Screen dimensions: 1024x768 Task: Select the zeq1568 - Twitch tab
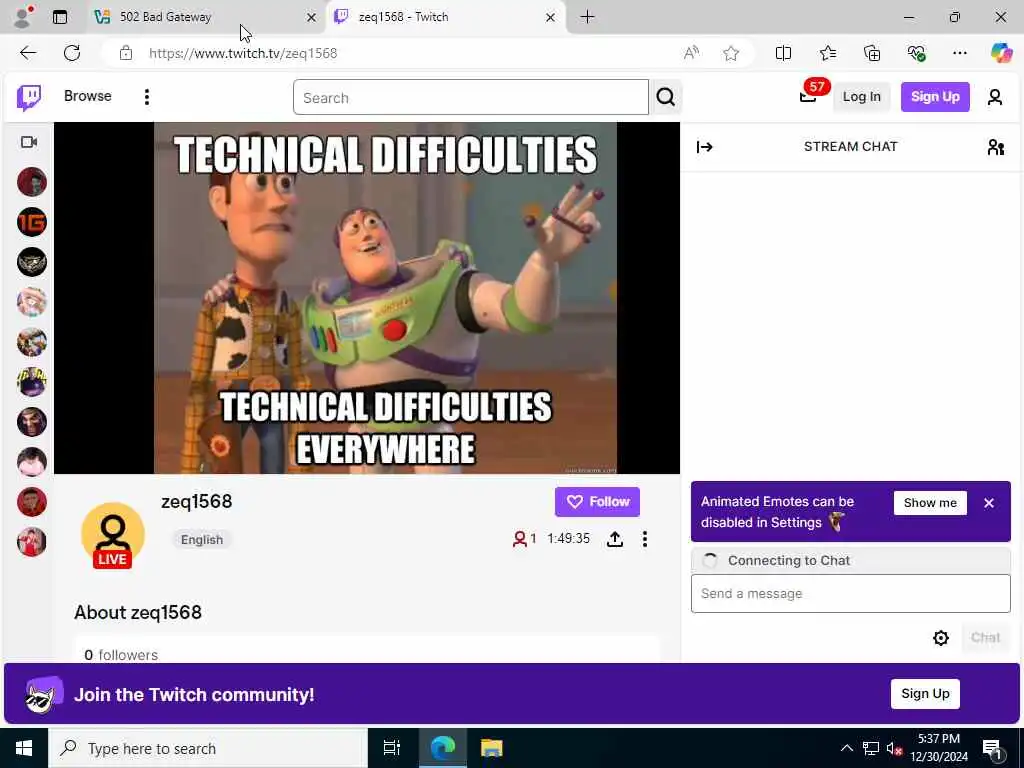click(445, 17)
